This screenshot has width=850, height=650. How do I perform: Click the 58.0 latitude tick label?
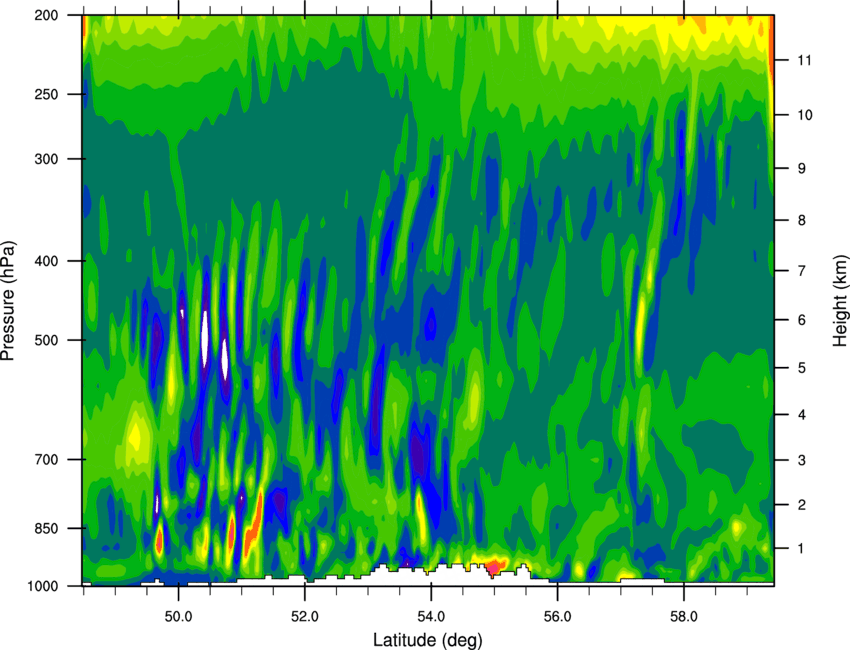pyautogui.click(x=684, y=617)
